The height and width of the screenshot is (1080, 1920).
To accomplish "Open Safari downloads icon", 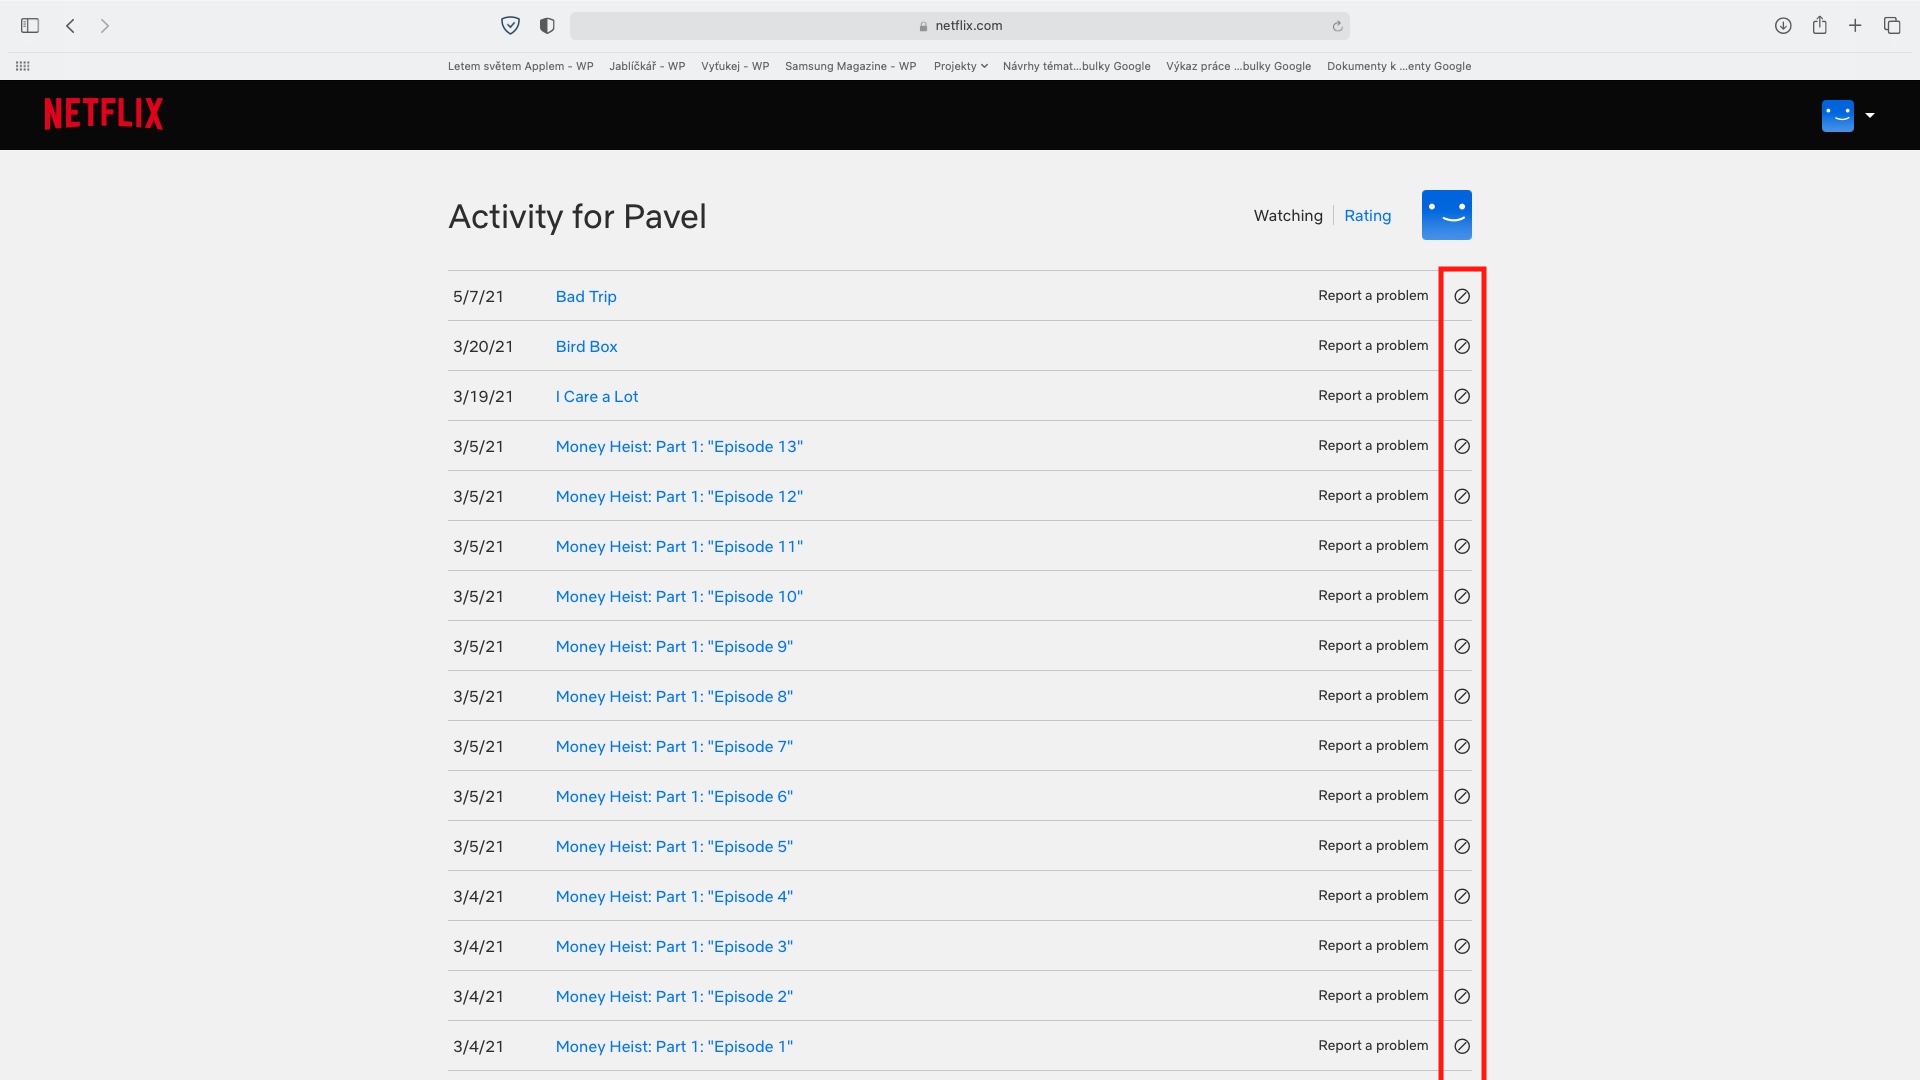I will pos(1782,26).
